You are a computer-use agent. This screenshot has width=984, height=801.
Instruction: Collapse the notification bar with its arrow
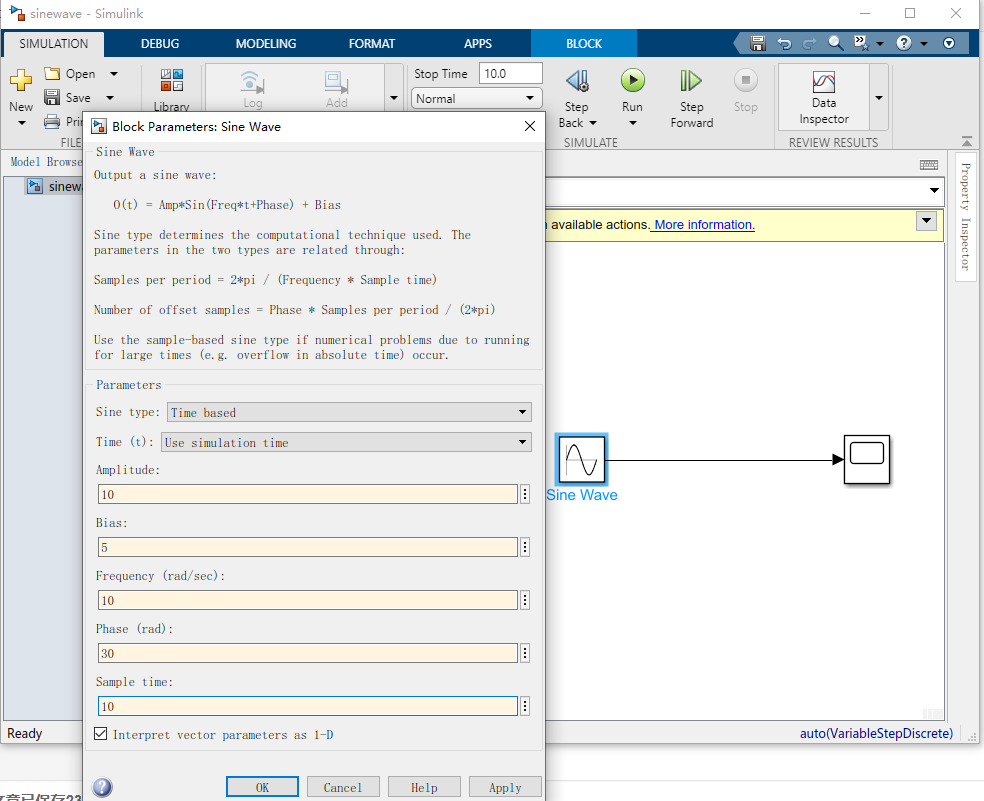pos(926,221)
